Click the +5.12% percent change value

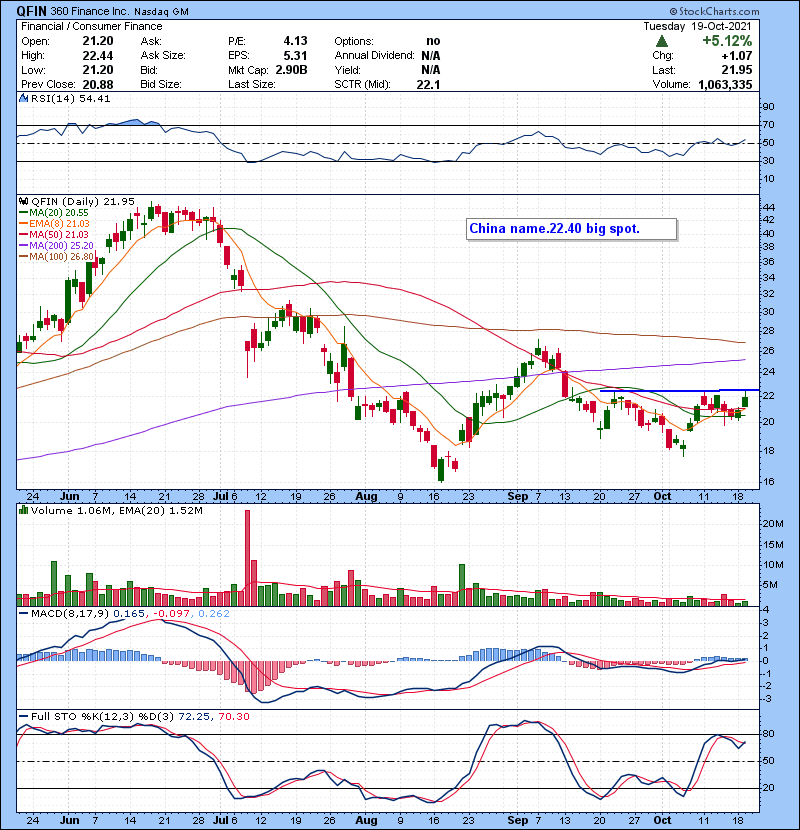coord(727,41)
